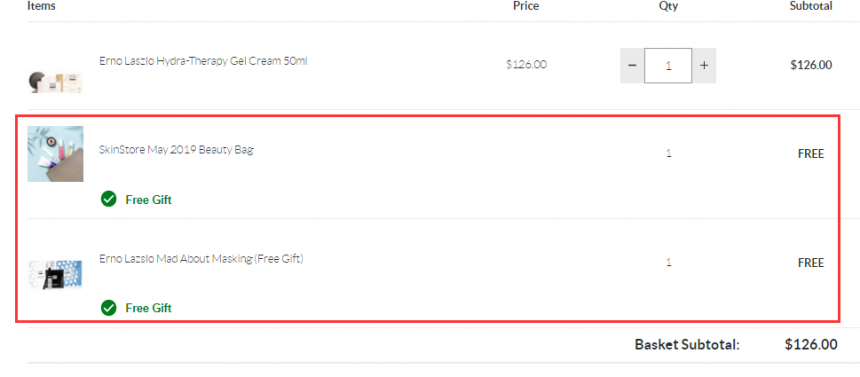Click the Hydra-Therapy Gel Cream thumbnail image

point(55,82)
